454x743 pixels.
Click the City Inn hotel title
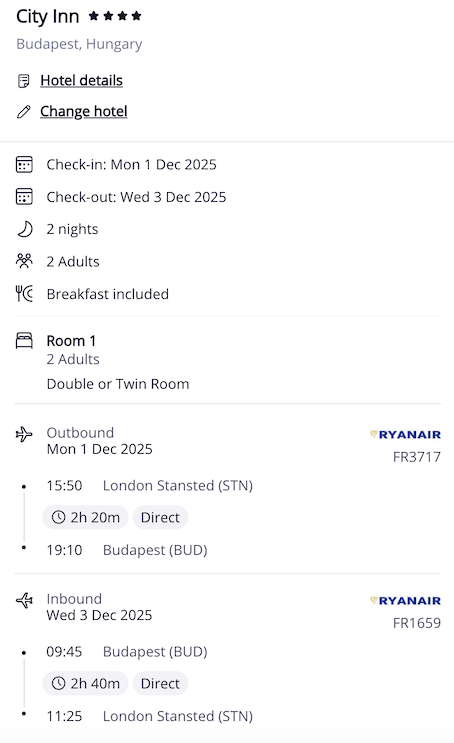click(47, 17)
